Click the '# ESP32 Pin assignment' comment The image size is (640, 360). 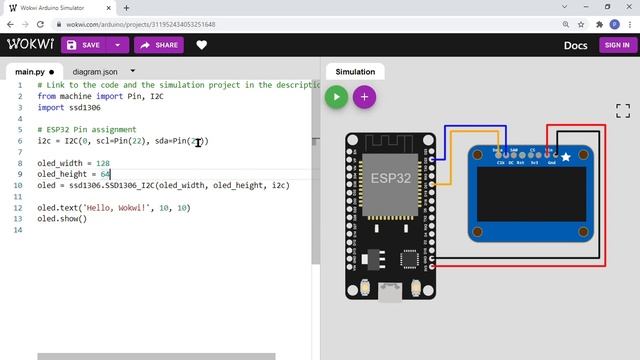click(x=87, y=130)
